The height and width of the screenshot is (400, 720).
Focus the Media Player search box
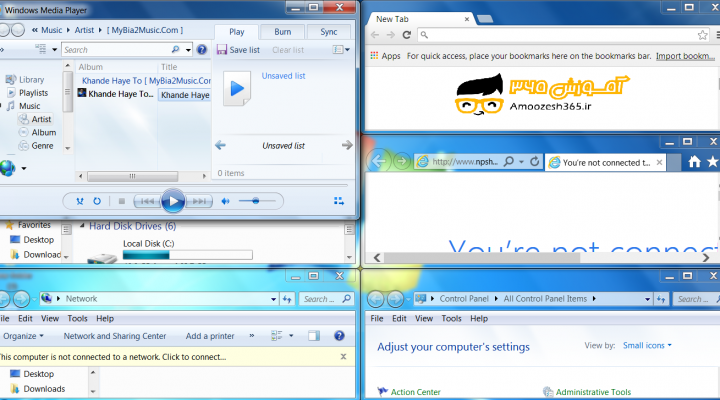[116, 50]
